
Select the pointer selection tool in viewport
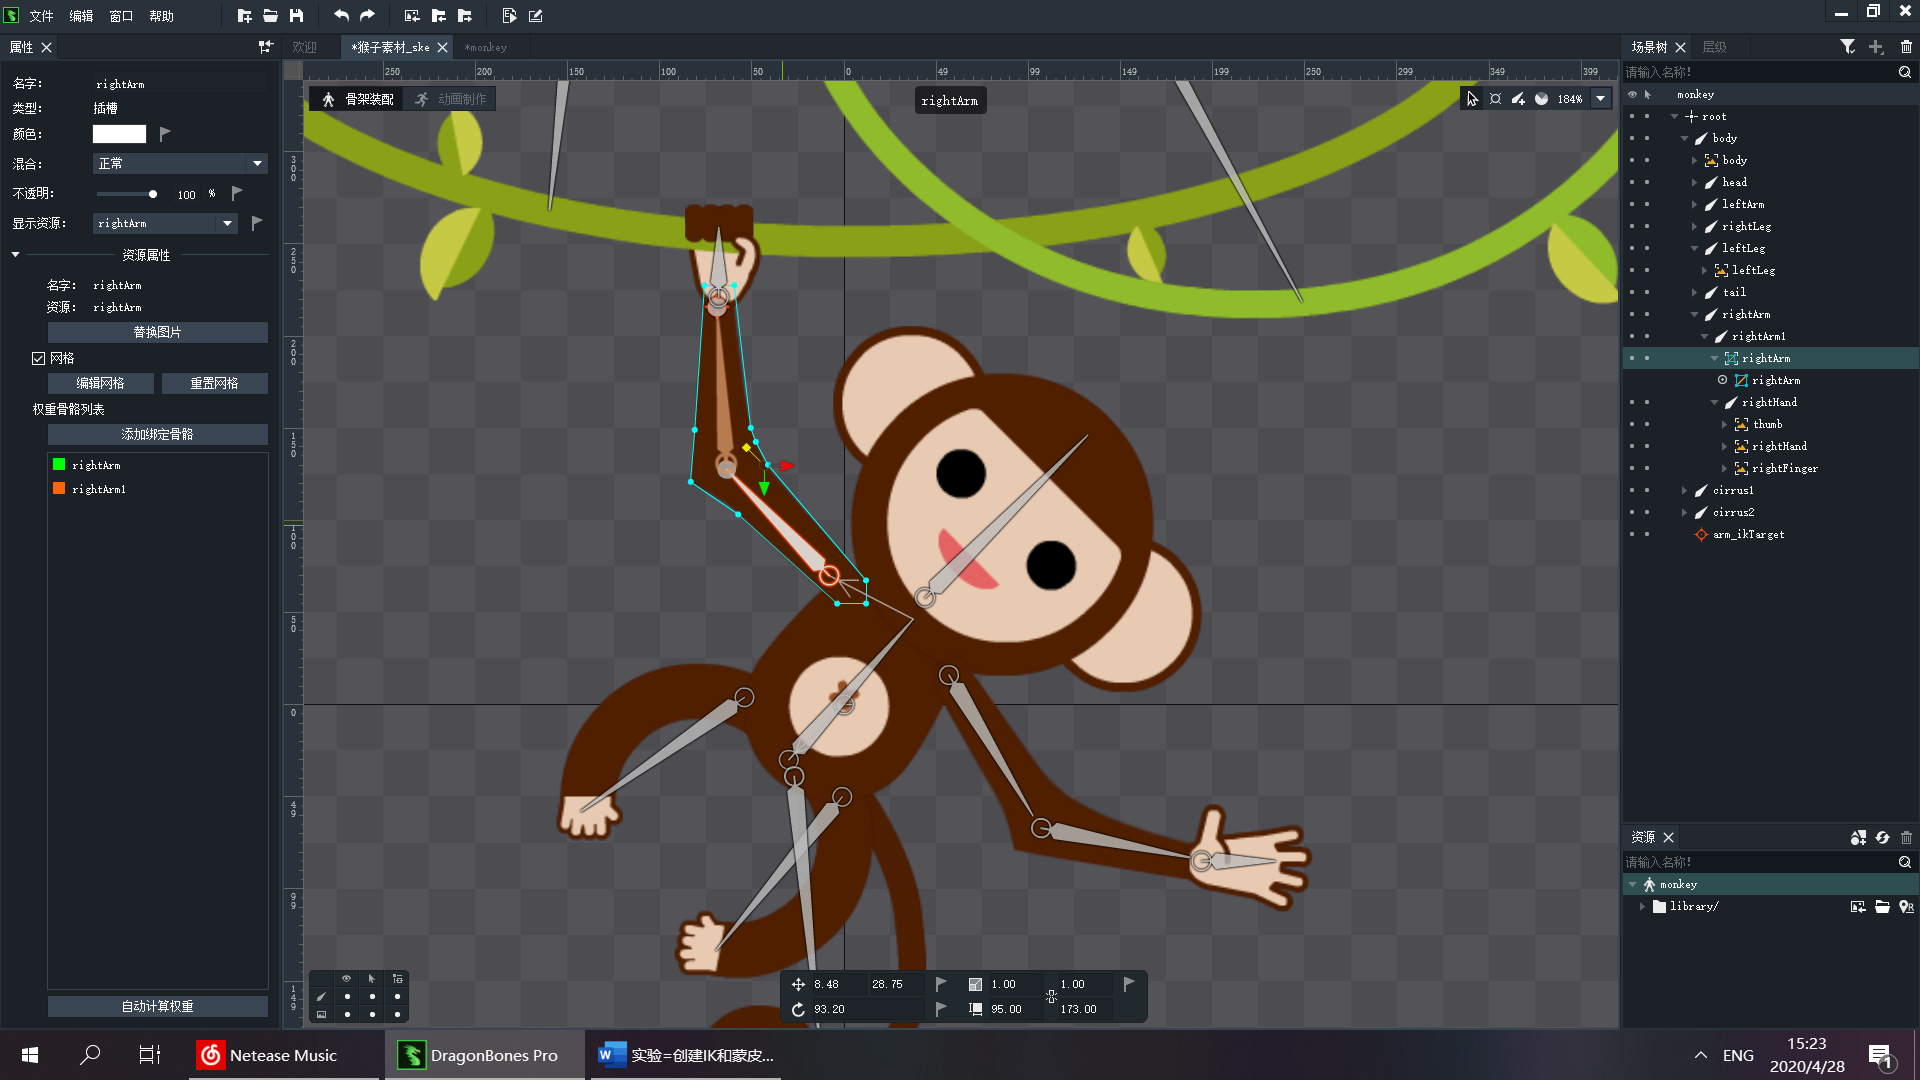click(x=1472, y=99)
